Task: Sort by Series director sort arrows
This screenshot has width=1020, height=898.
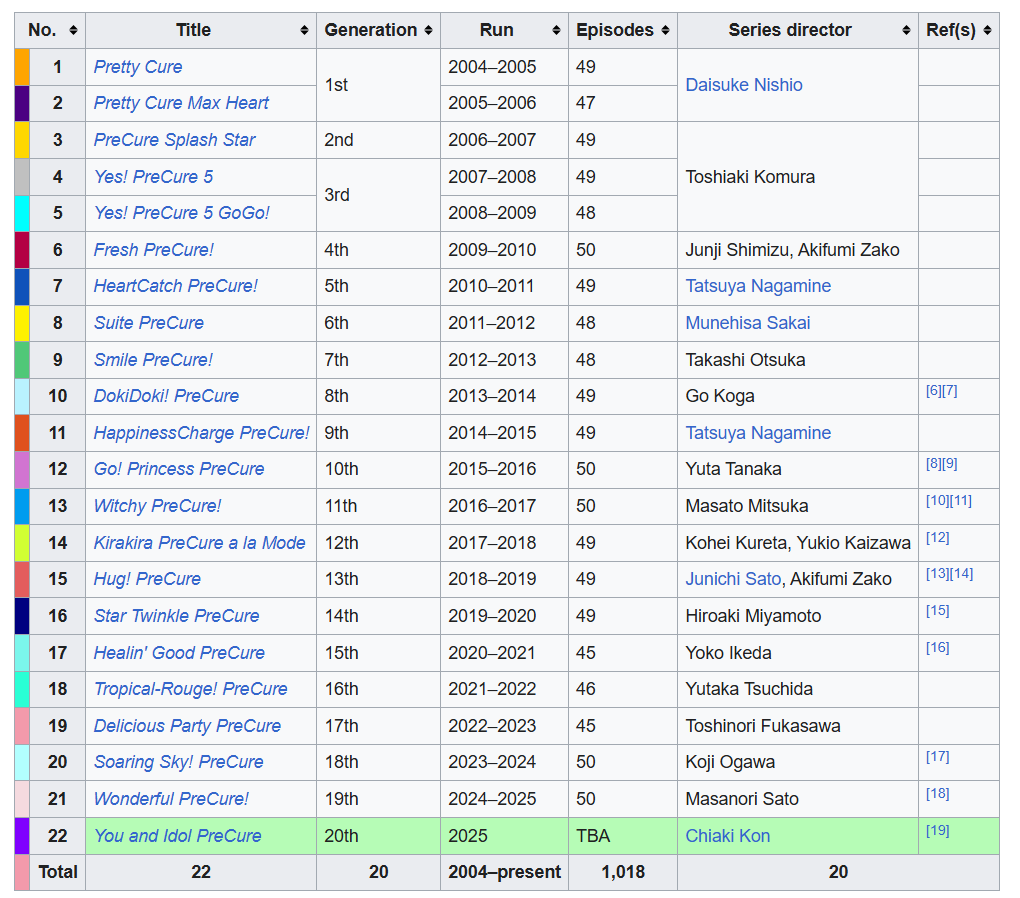Action: coord(906,31)
